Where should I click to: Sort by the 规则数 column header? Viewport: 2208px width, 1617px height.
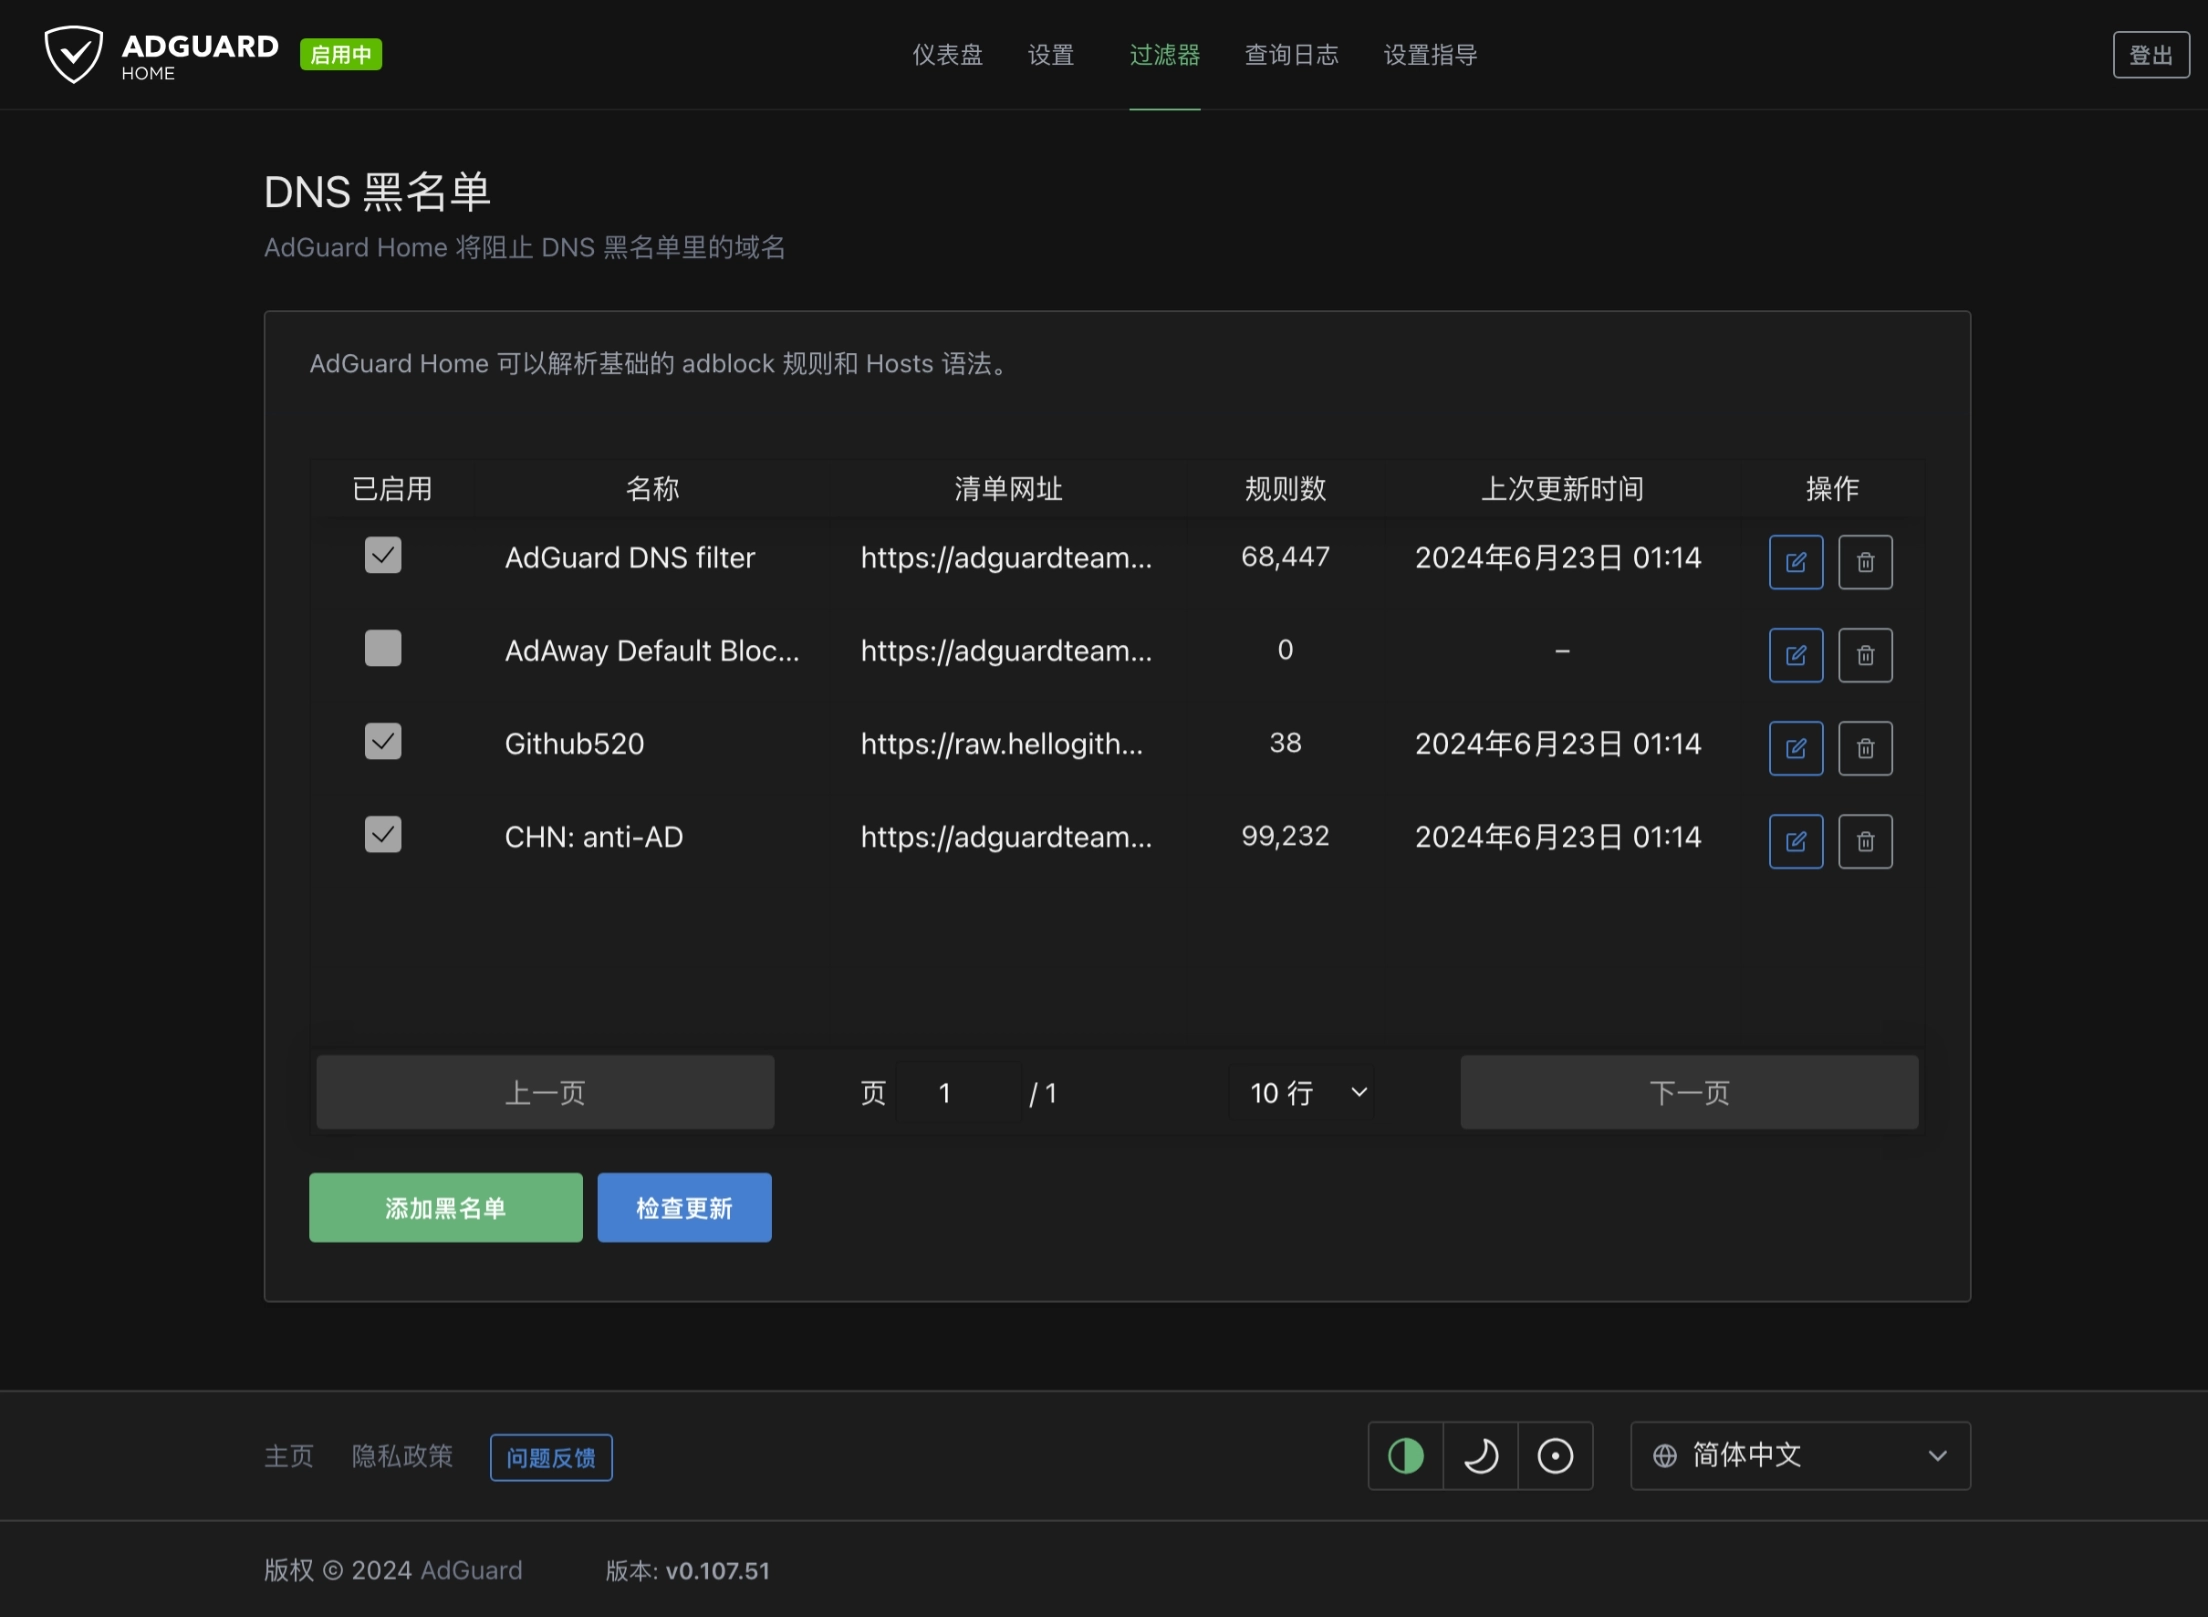(x=1285, y=489)
